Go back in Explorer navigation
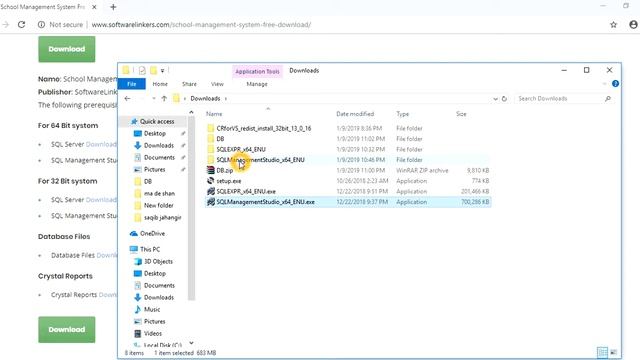 coord(127,98)
